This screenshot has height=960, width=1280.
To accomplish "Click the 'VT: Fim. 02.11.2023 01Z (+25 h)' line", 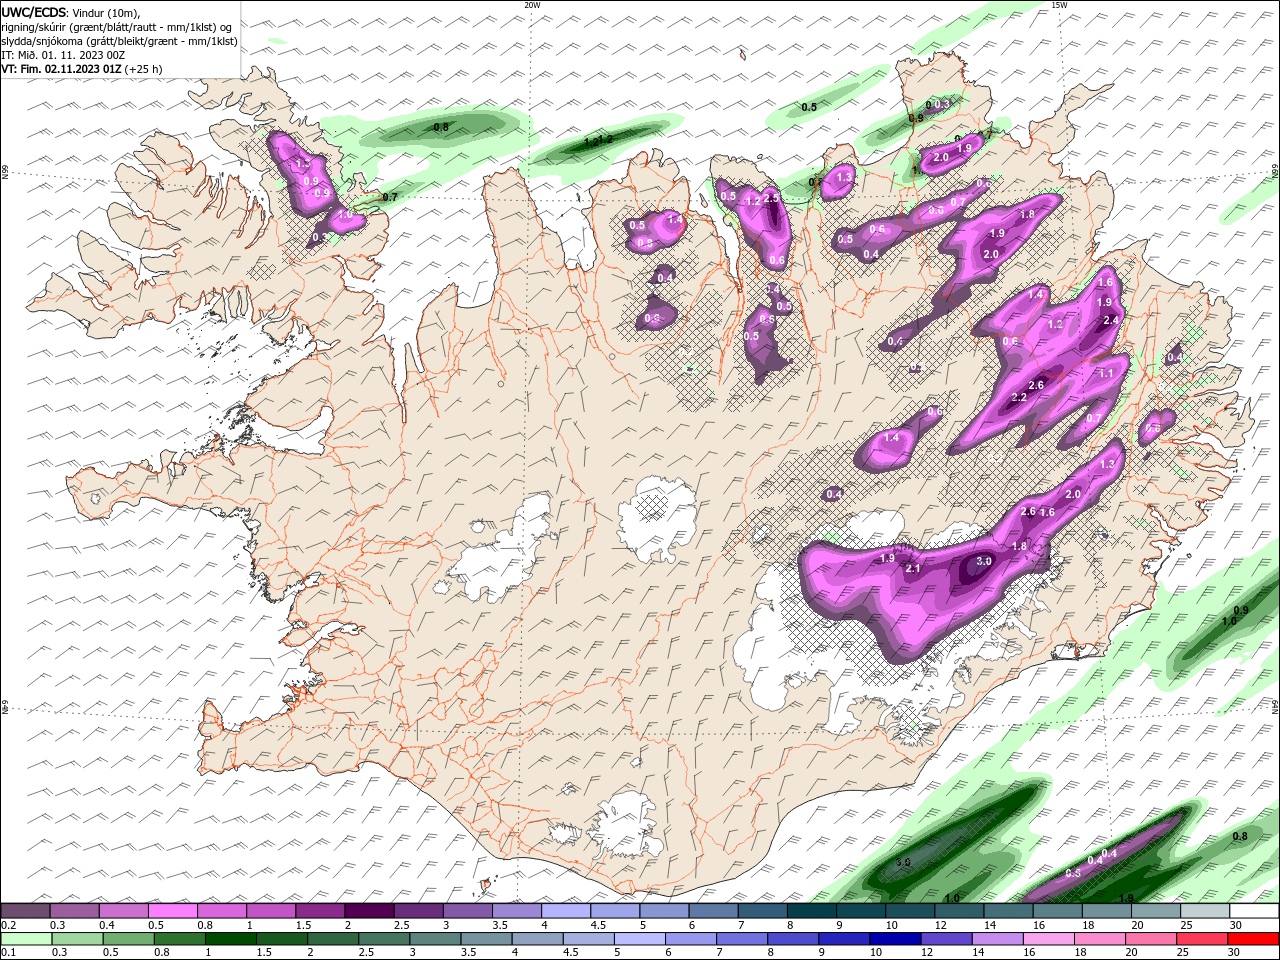I will [x=81, y=69].
